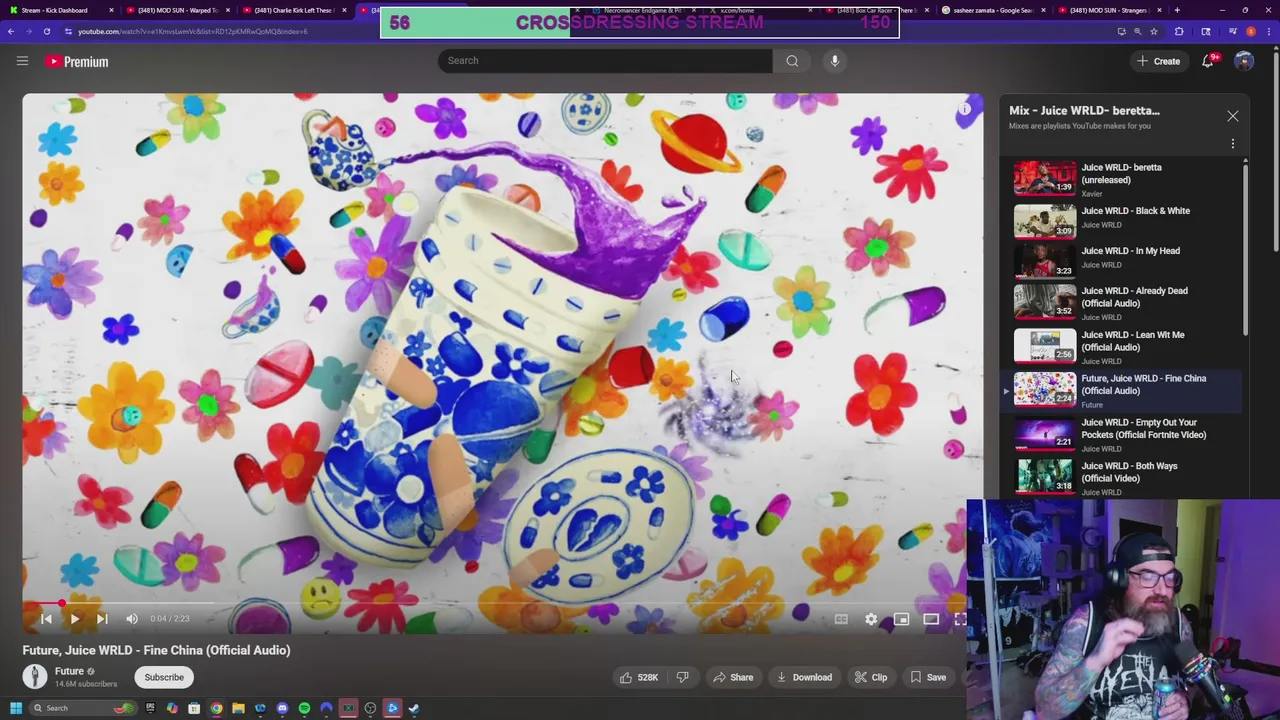This screenshot has height=720, width=1280.
Task: Open File Explorer from the taskbar
Action: click(238, 708)
